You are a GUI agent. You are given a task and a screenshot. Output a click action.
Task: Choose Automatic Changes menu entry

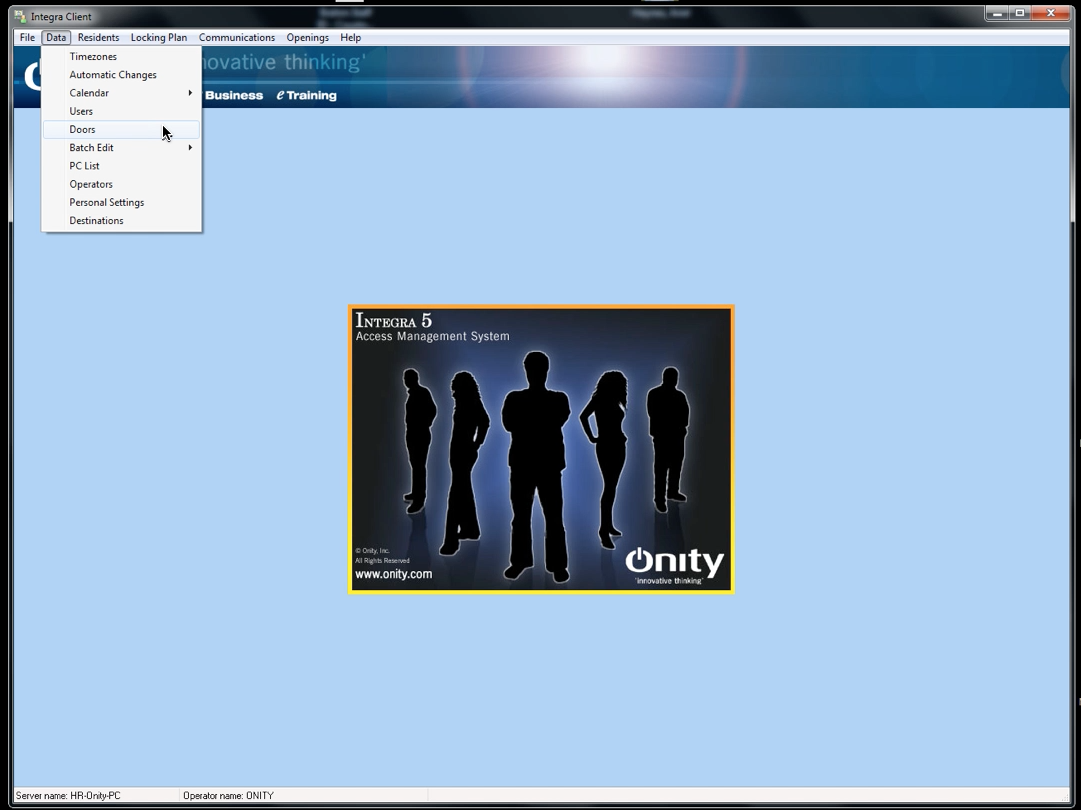pos(113,75)
